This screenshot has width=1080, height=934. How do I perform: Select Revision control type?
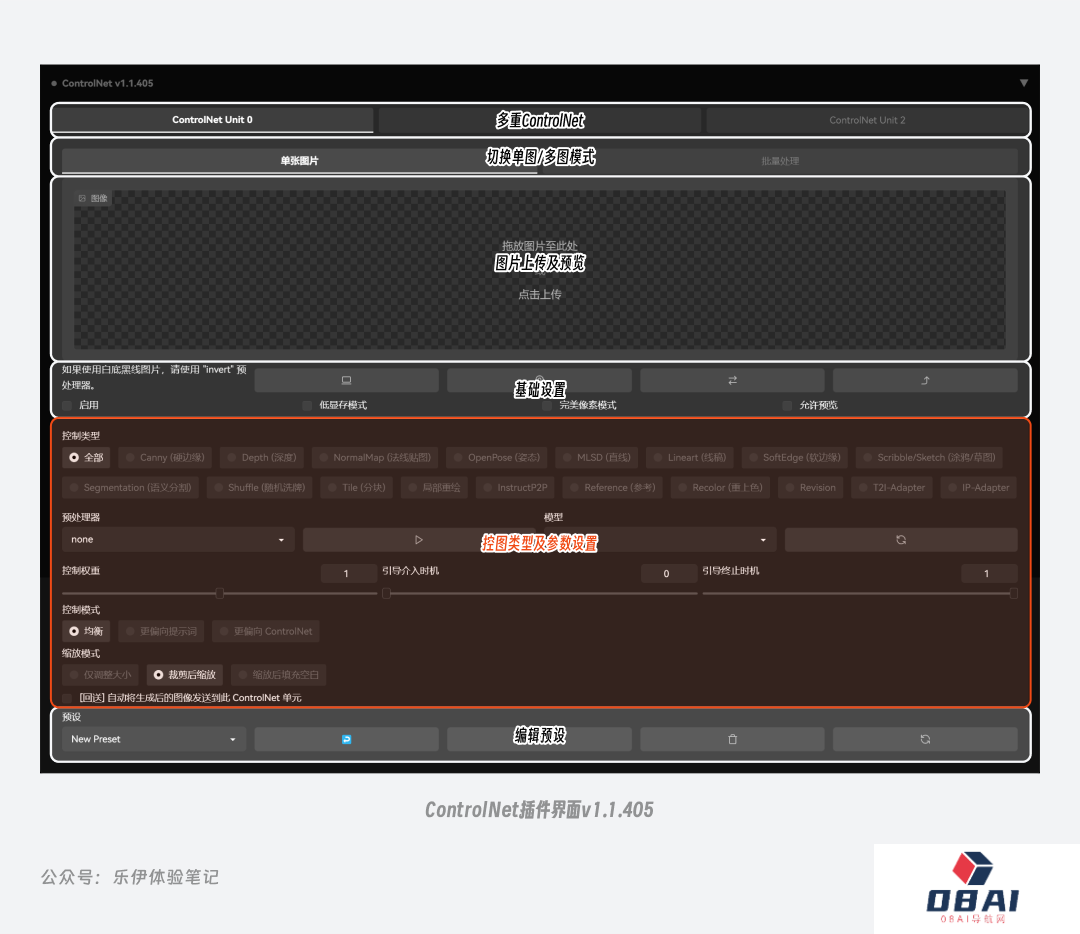[x=811, y=488]
